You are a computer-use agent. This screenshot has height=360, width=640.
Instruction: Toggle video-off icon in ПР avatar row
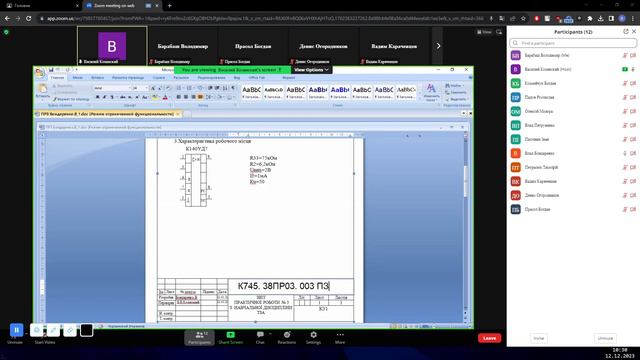[x=633, y=97]
